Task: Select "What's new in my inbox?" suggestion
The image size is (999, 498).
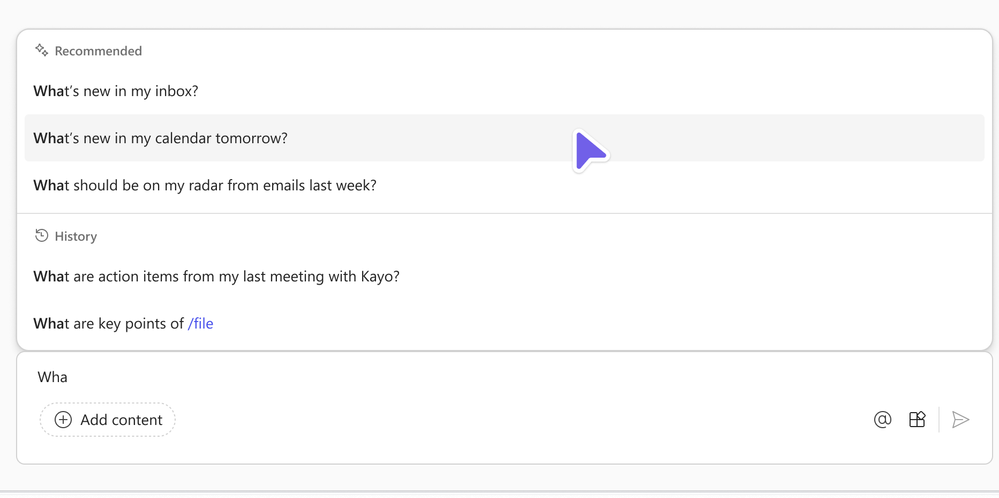Action: click(x=116, y=91)
